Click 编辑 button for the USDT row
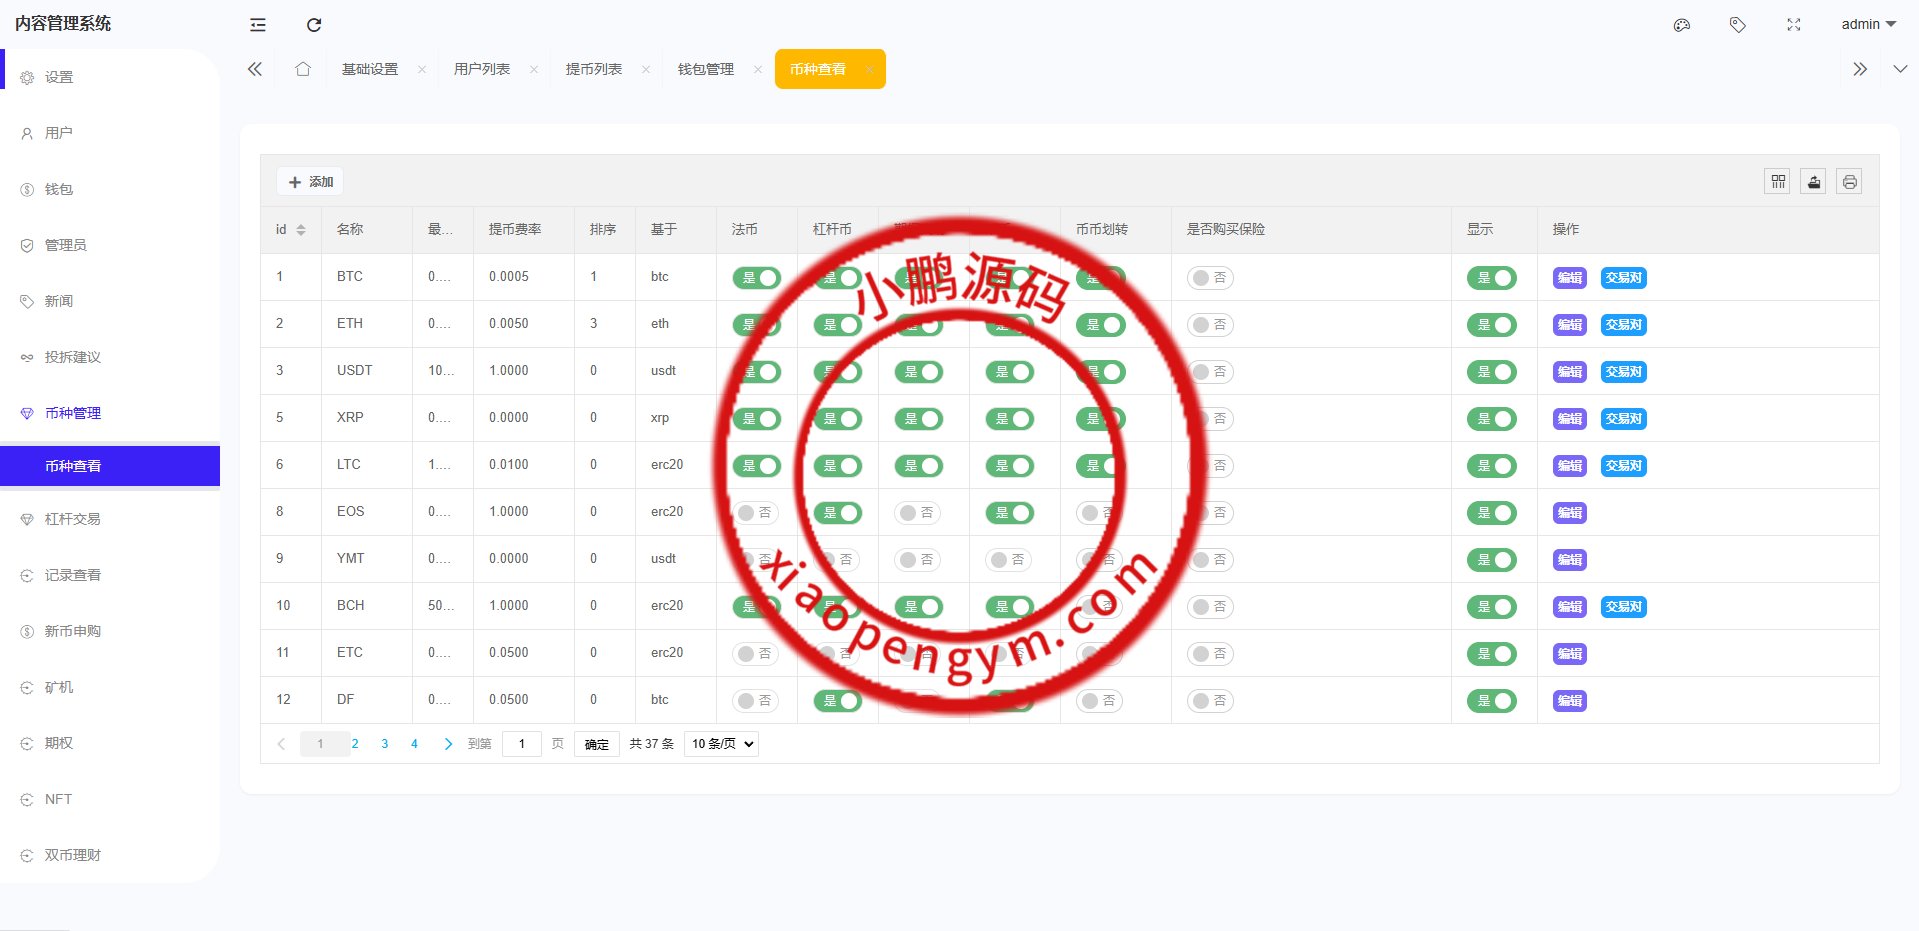This screenshot has height=931, width=1919. [x=1569, y=372]
